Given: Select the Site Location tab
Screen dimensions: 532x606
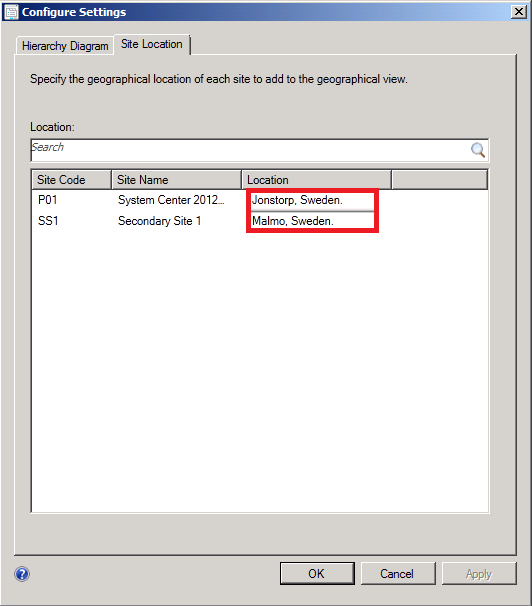Looking at the screenshot, I should coord(152,44).
